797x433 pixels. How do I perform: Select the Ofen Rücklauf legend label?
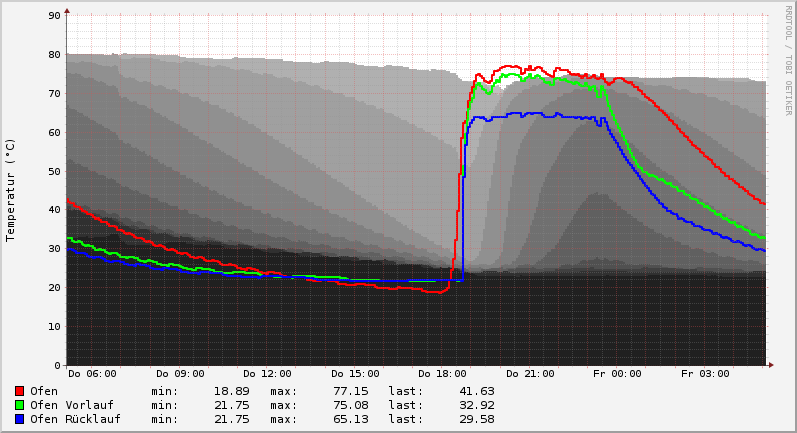click(x=75, y=419)
